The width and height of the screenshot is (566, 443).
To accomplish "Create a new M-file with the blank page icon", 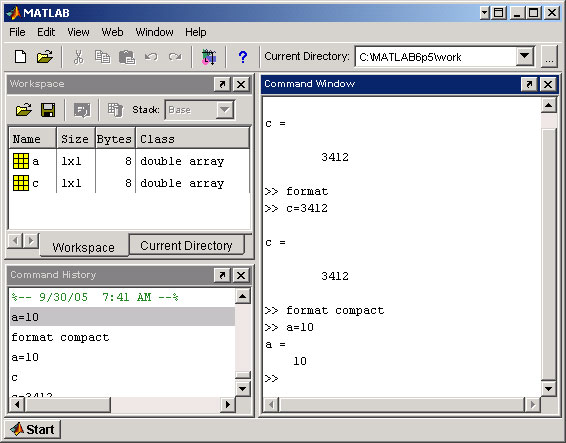I will [x=20, y=57].
